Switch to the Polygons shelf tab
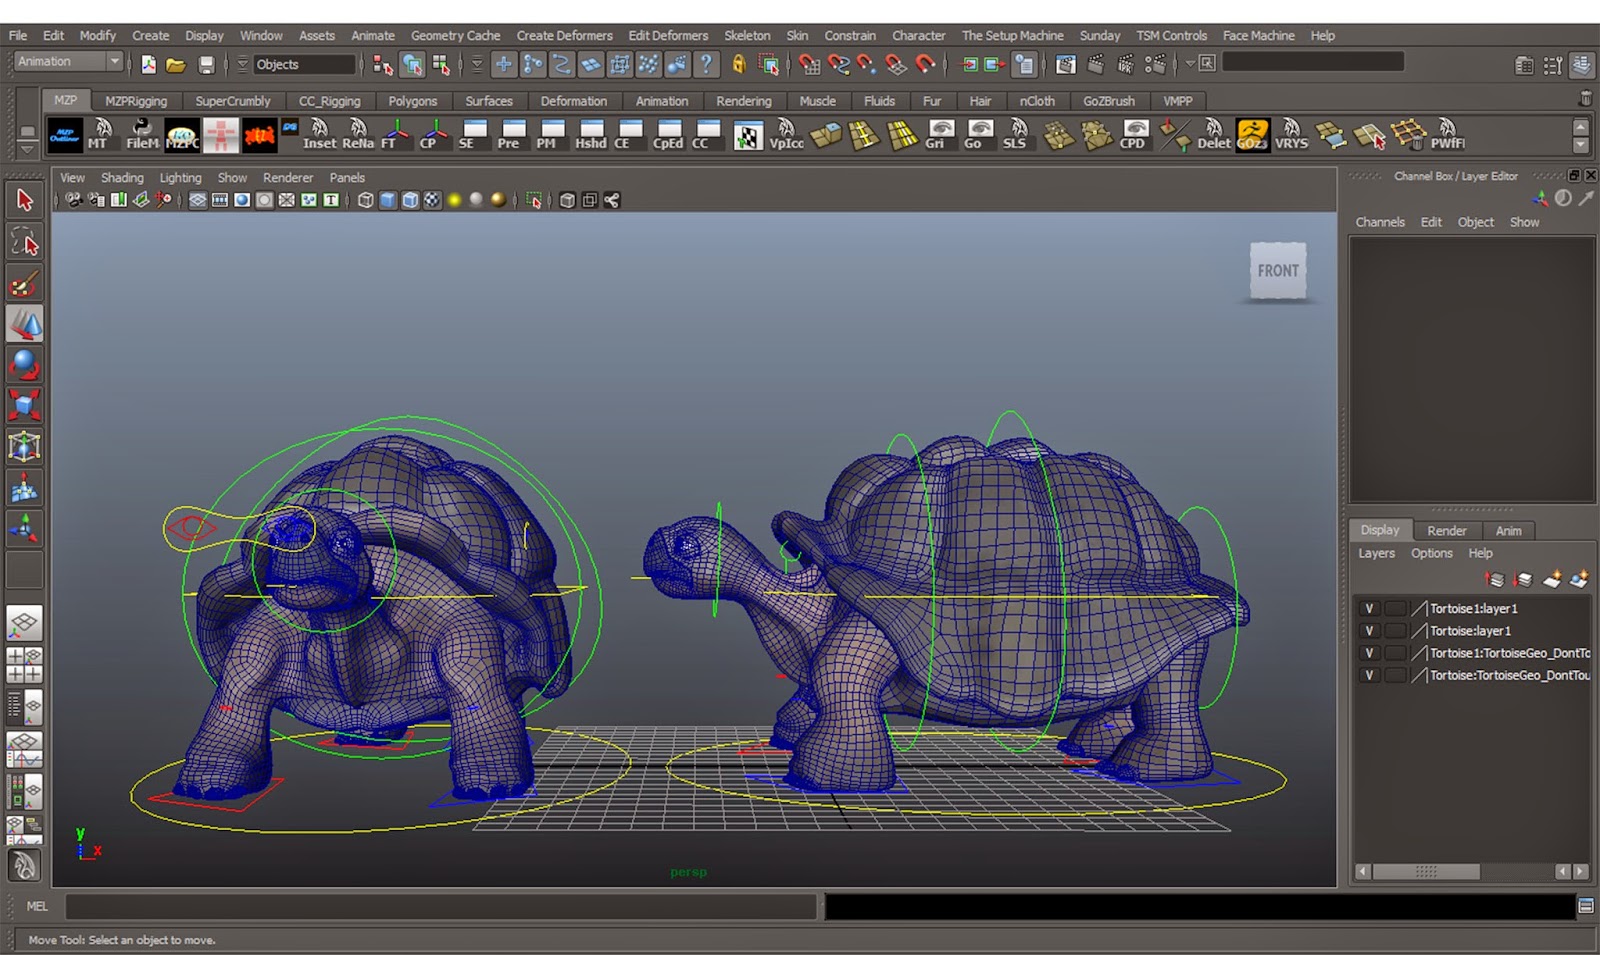Image resolution: width=1600 pixels, height=955 pixels. pos(412,101)
